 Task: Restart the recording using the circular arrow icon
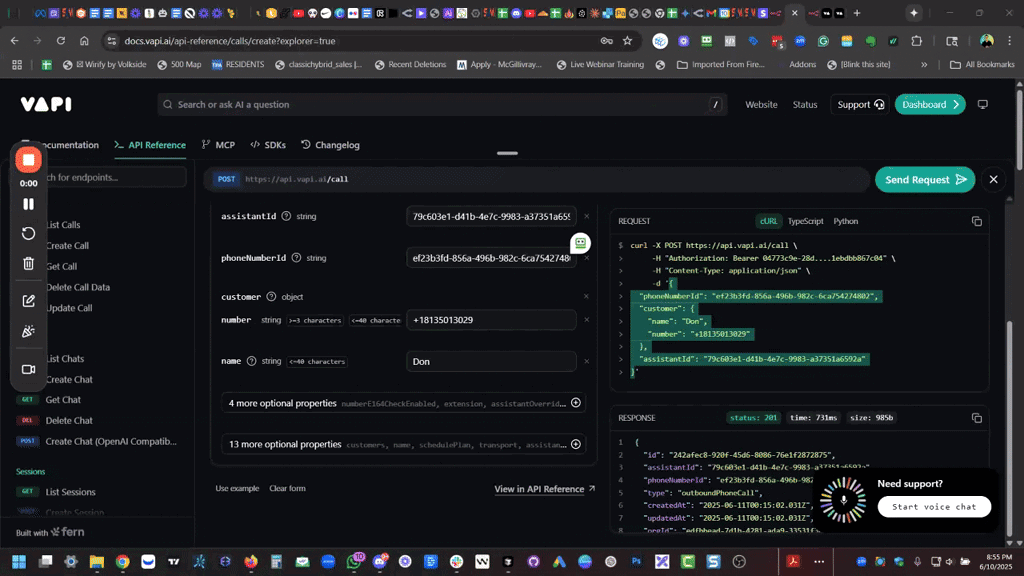click(x=28, y=233)
